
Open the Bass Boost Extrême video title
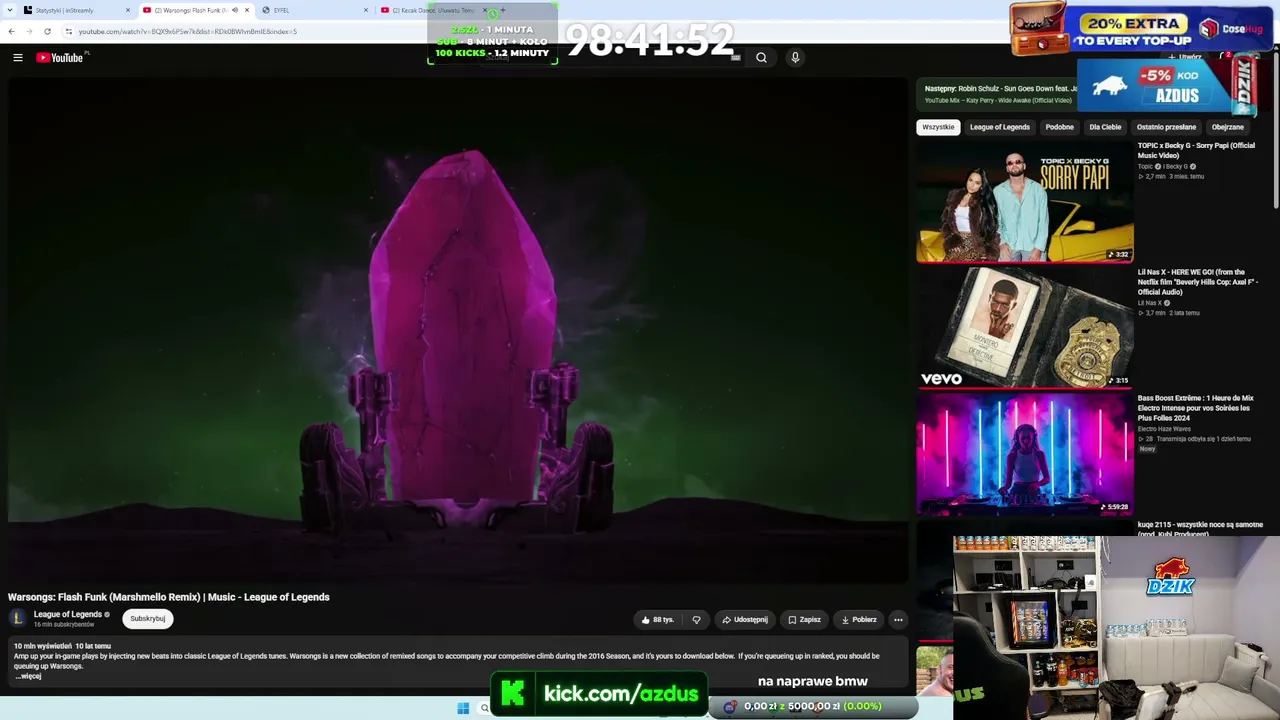1196,408
